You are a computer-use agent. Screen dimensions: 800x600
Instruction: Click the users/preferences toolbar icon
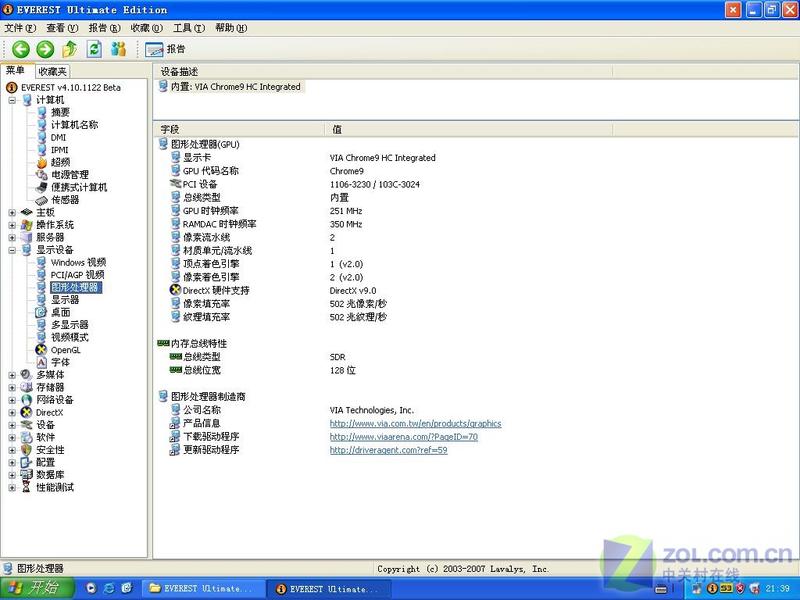coord(118,49)
